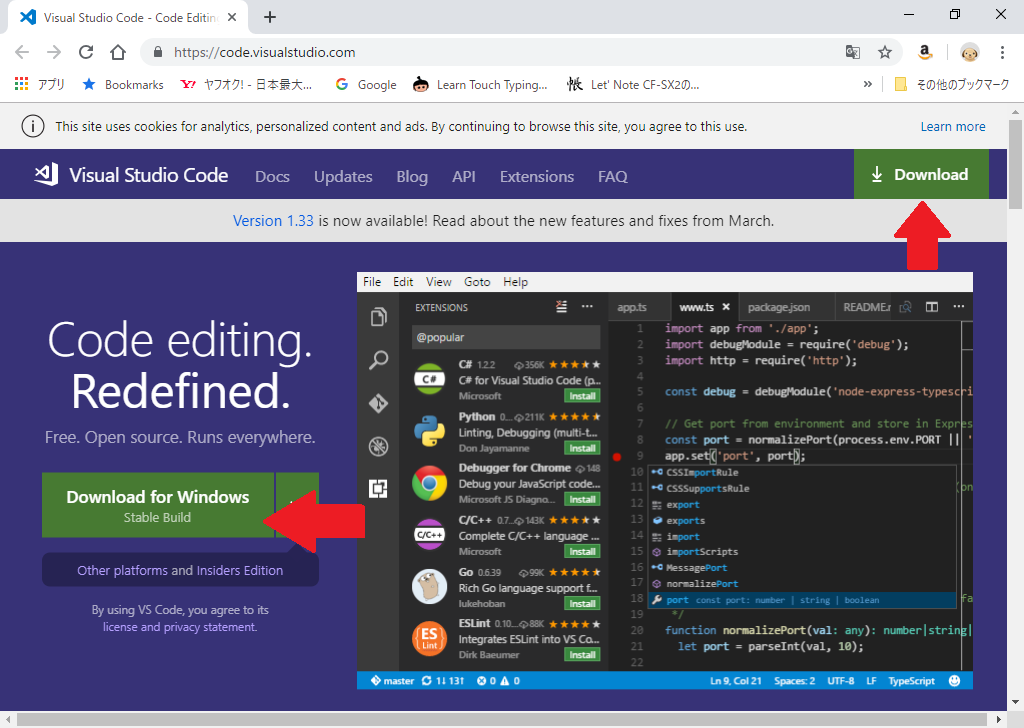This screenshot has width=1024, height=728.
Task: Click Install for Python extension
Action: point(582,448)
